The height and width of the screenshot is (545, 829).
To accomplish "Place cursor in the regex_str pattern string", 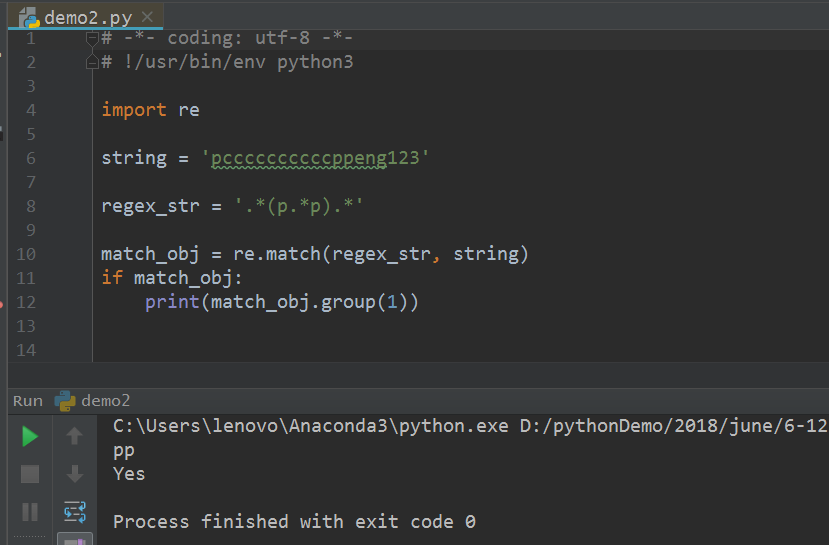I will pos(299,206).
